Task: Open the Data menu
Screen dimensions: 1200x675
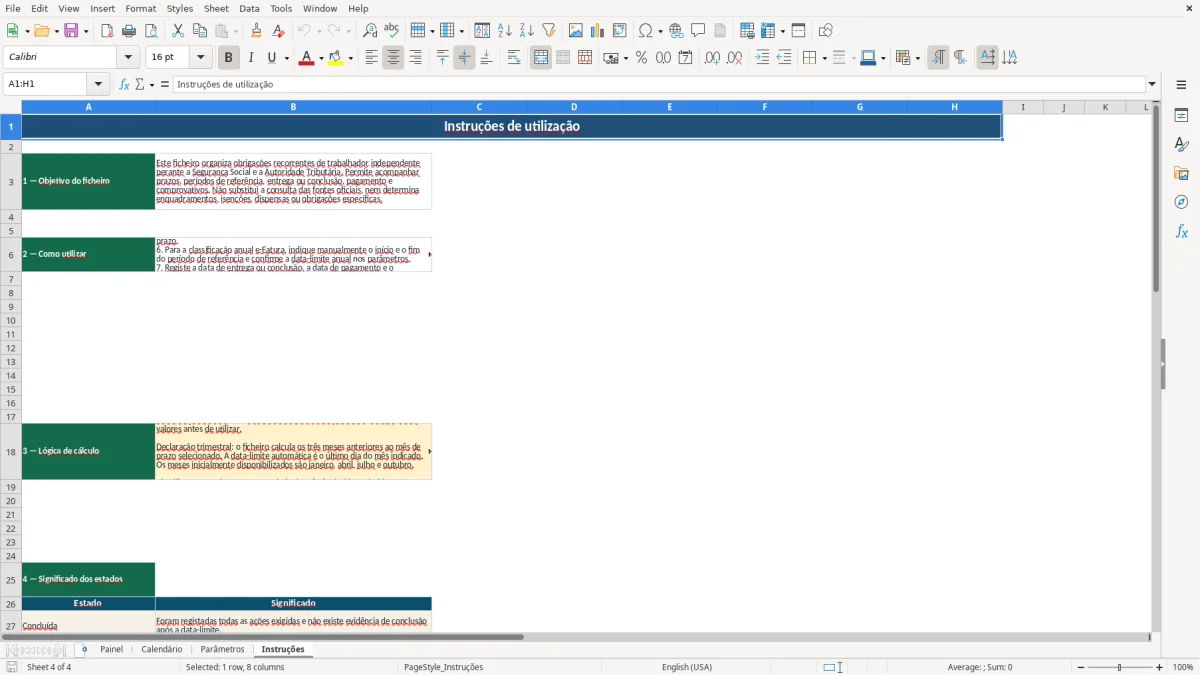Action: pos(249,8)
